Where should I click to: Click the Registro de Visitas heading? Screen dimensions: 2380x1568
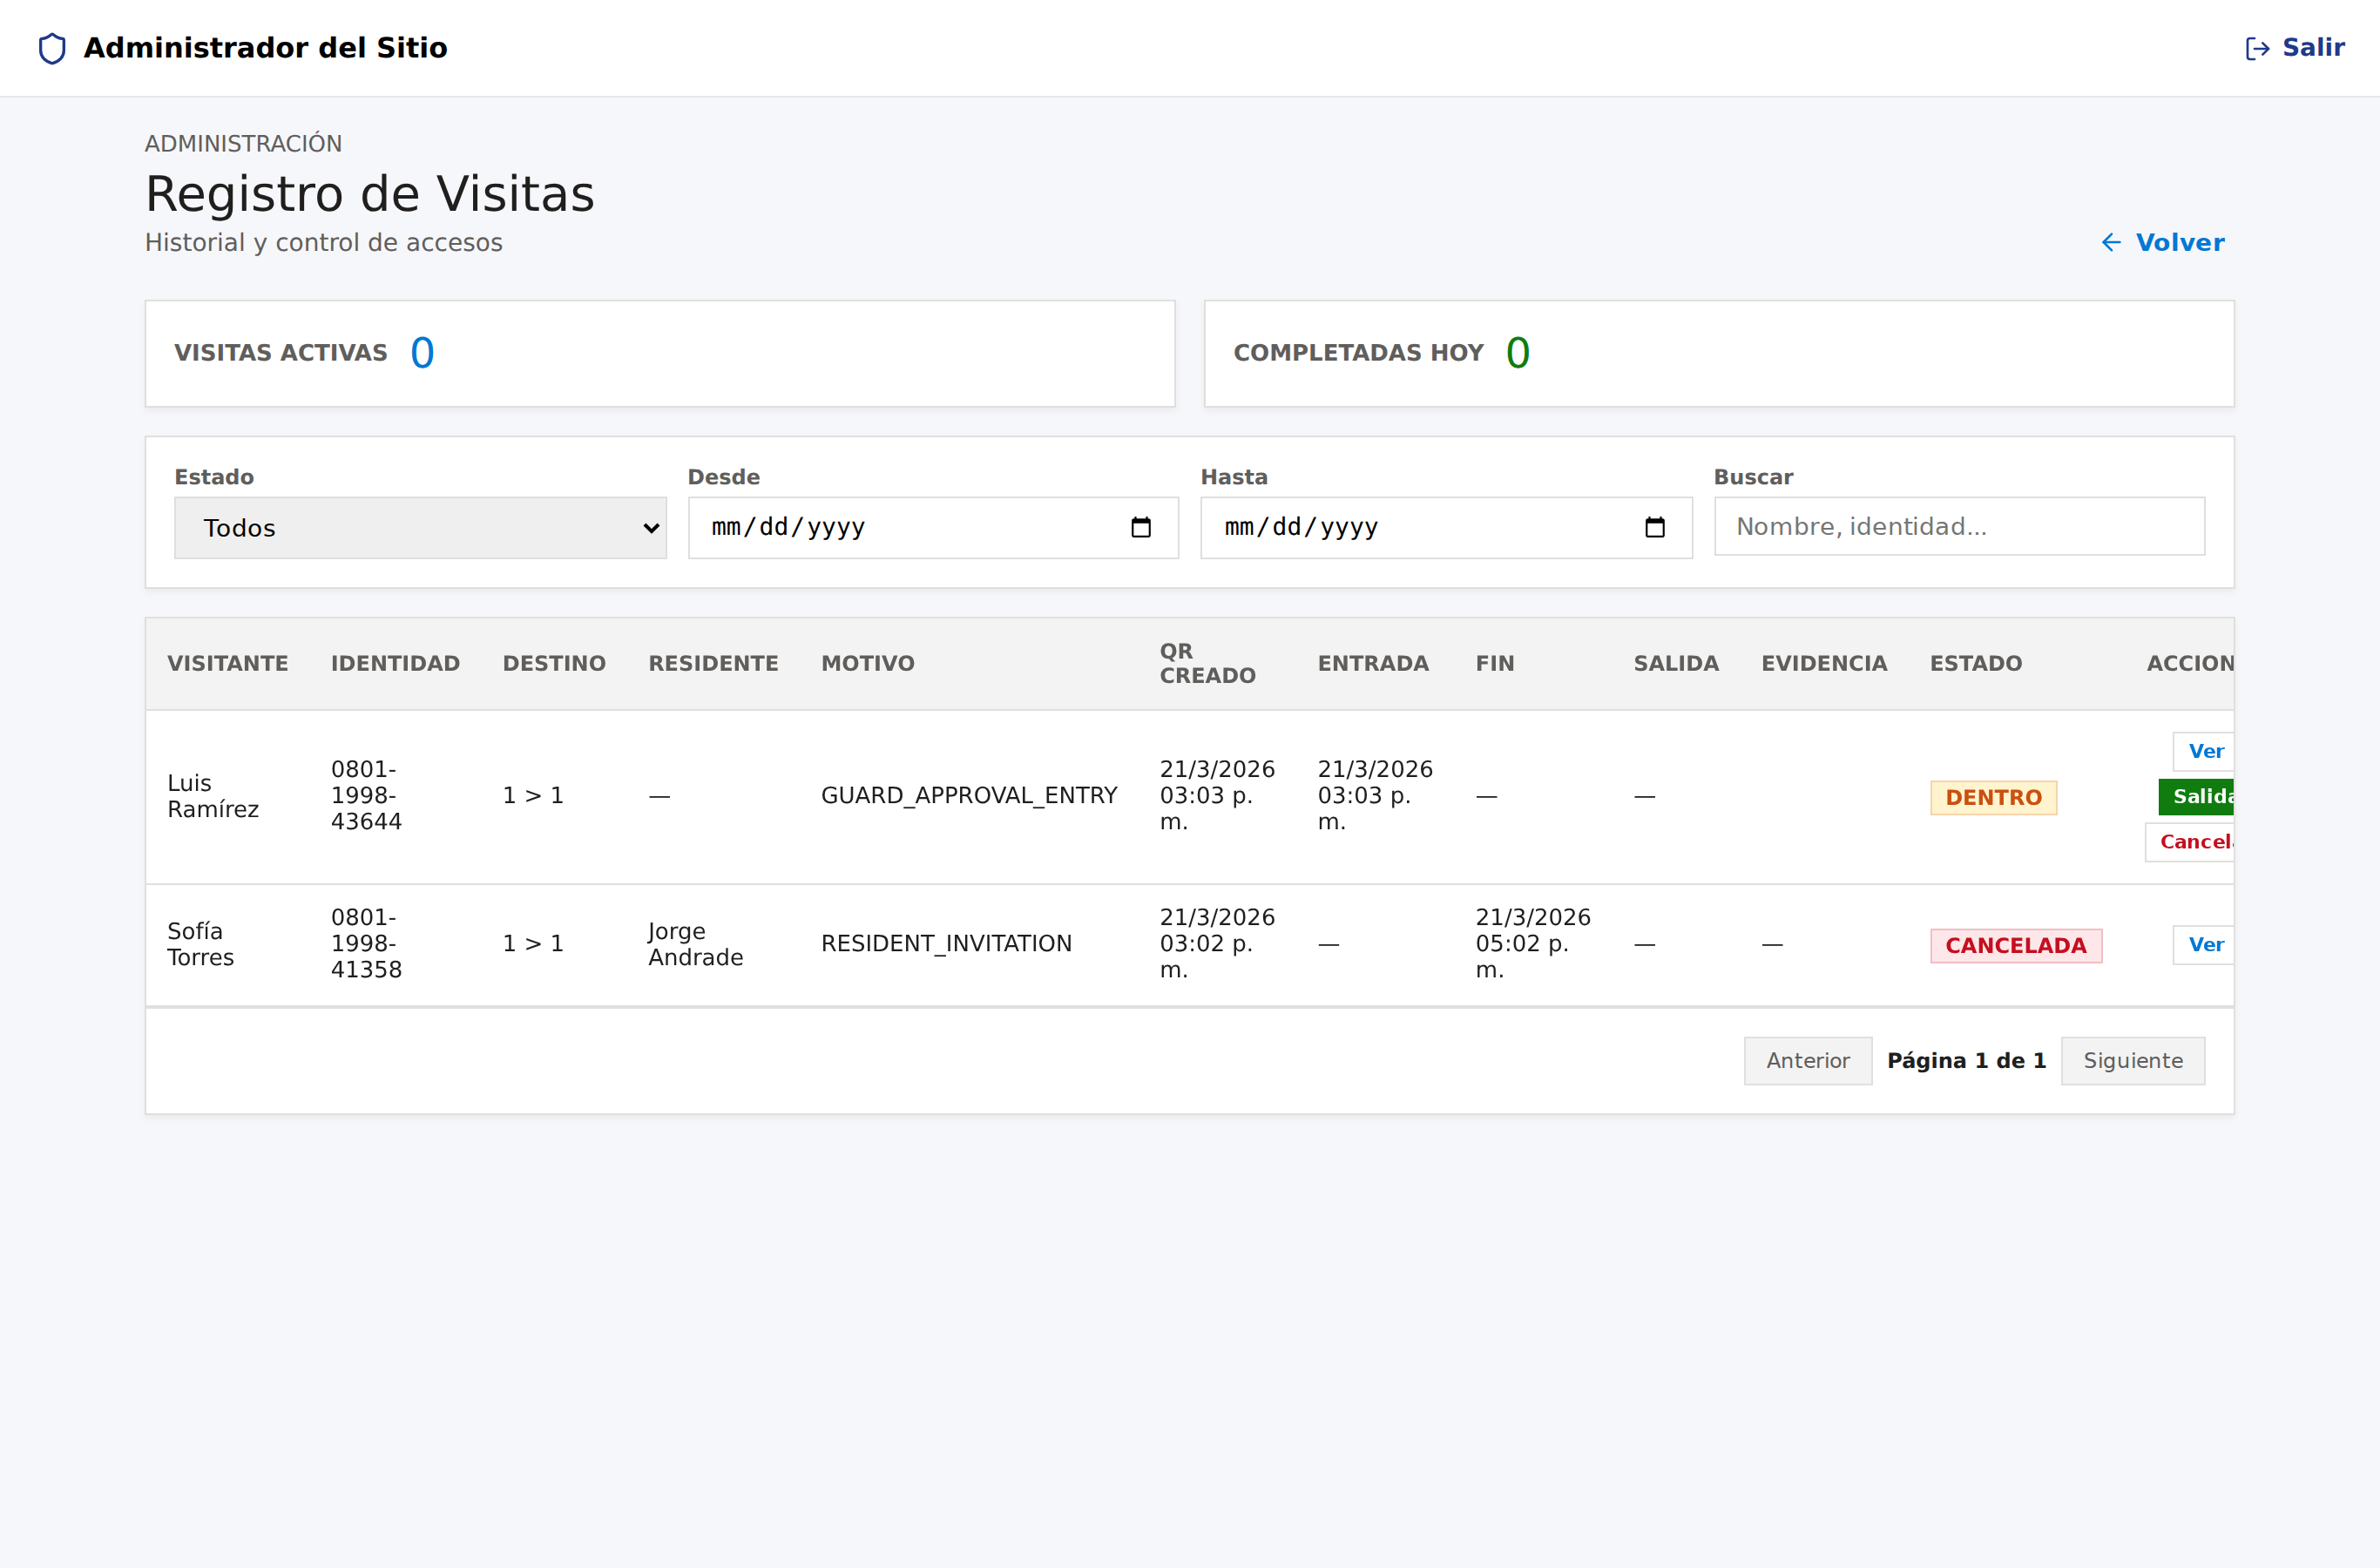[x=370, y=194]
